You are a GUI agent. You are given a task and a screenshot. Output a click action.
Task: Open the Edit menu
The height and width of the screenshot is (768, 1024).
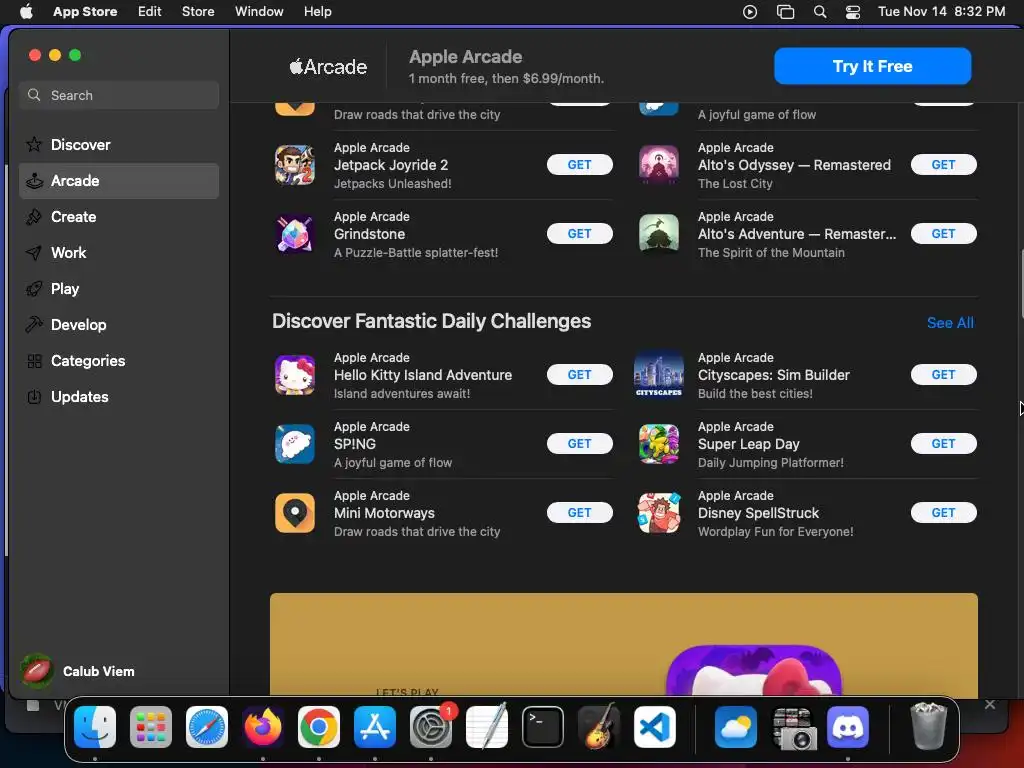click(x=150, y=12)
